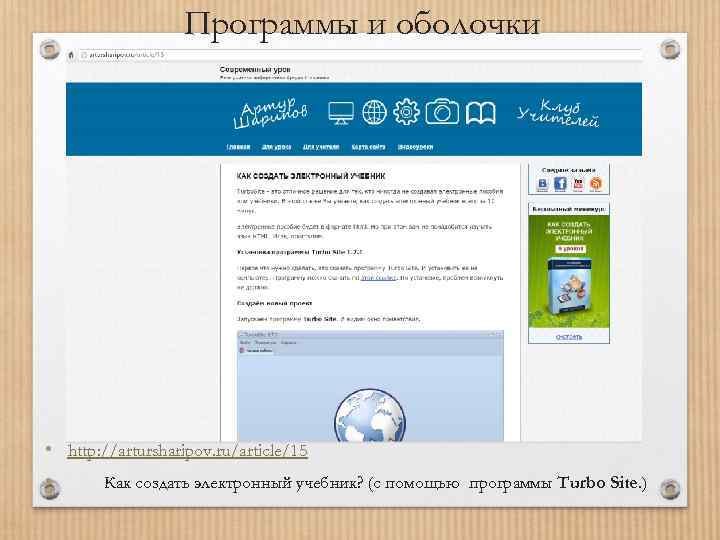The width and height of the screenshot is (720, 540).
Task: Open the VK social icon in the sidebar
Action: click(542, 184)
